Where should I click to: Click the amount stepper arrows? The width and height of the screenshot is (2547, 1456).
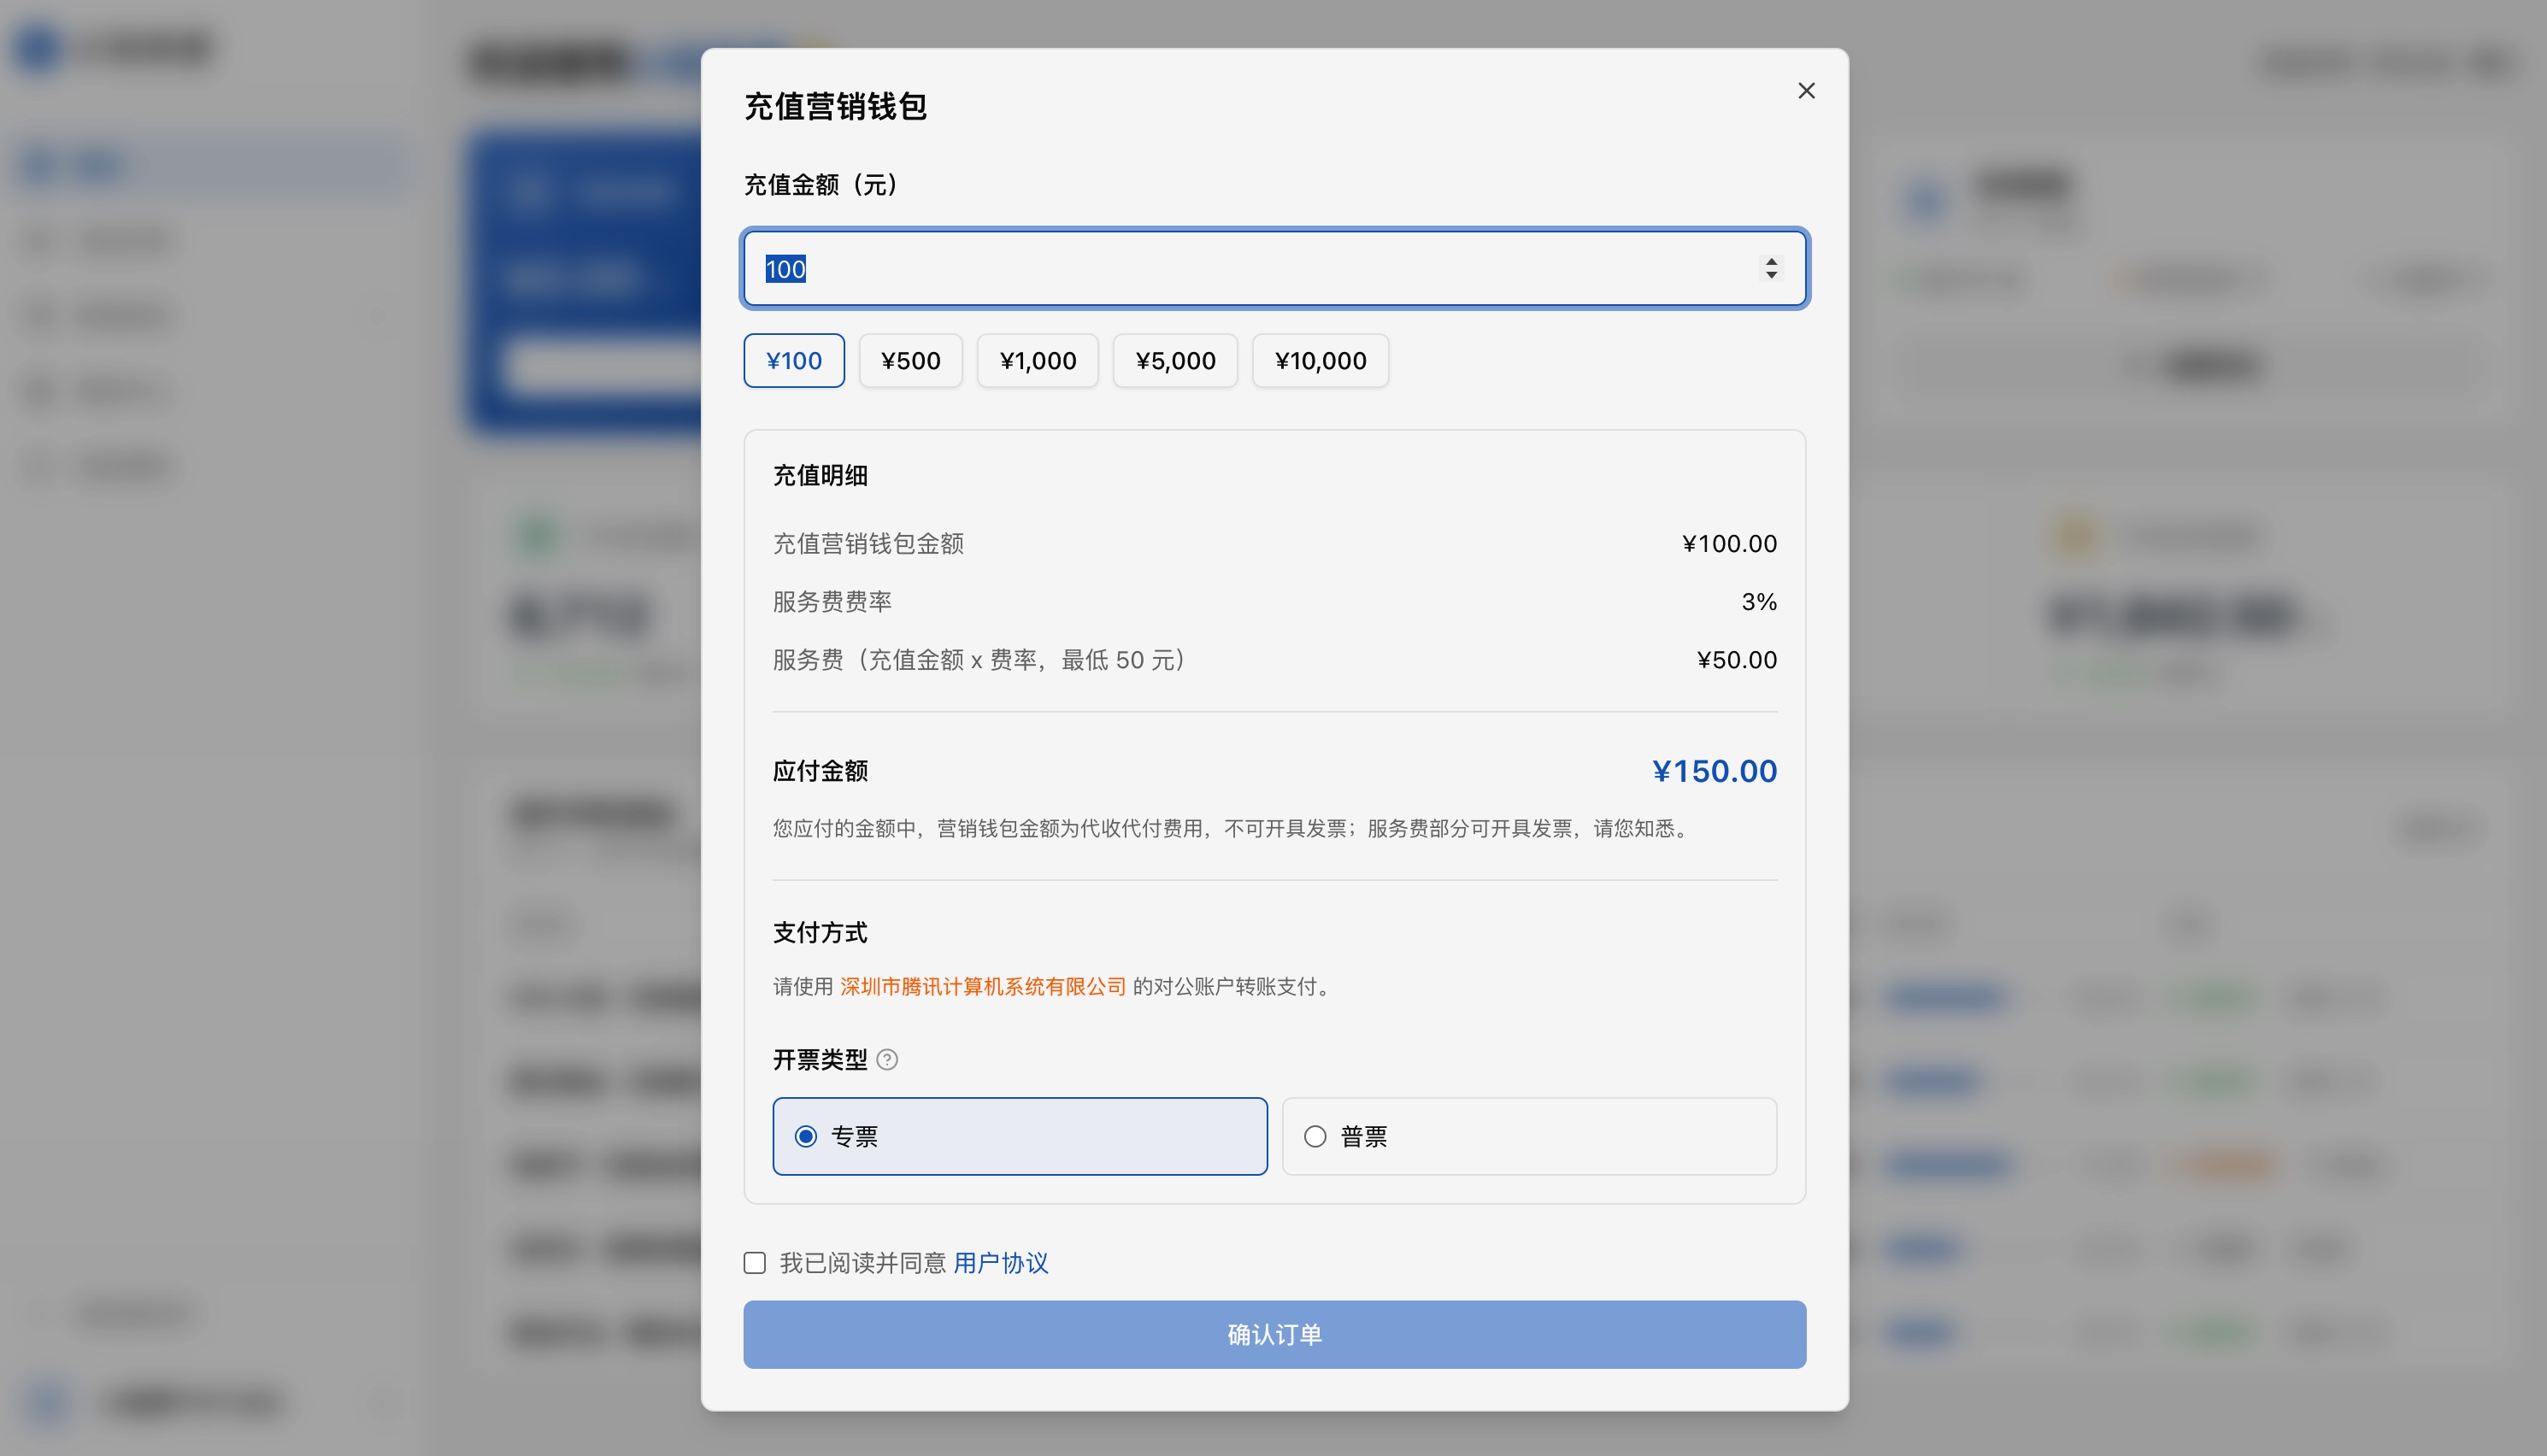[x=1771, y=269]
